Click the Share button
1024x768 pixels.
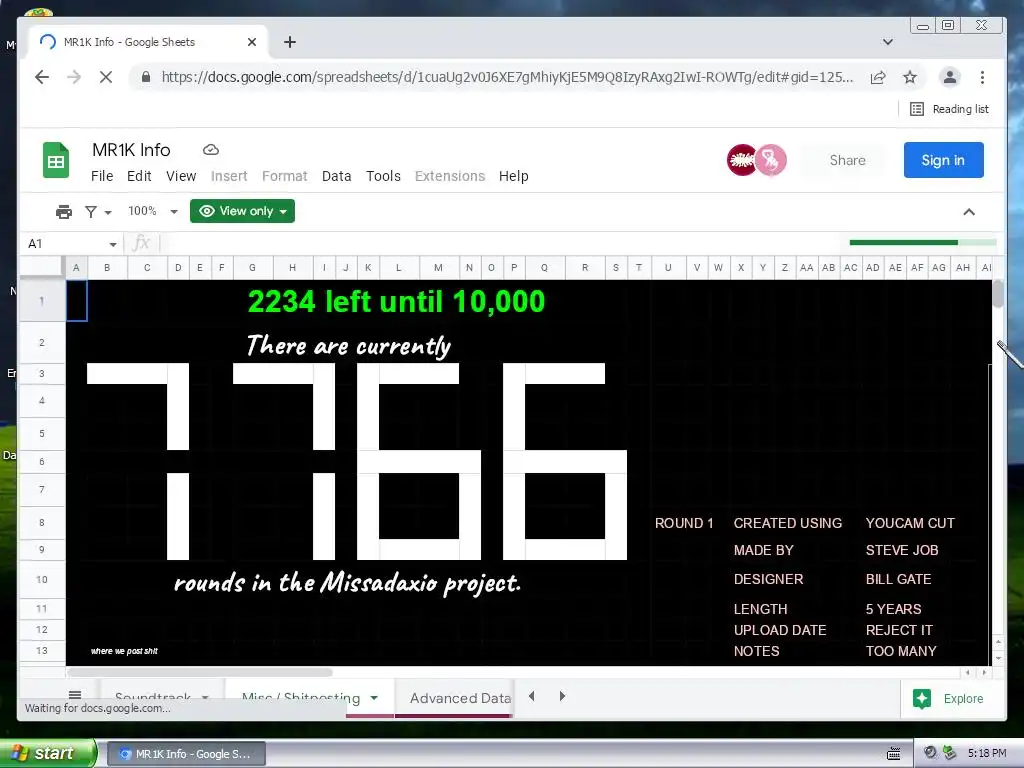(x=847, y=160)
